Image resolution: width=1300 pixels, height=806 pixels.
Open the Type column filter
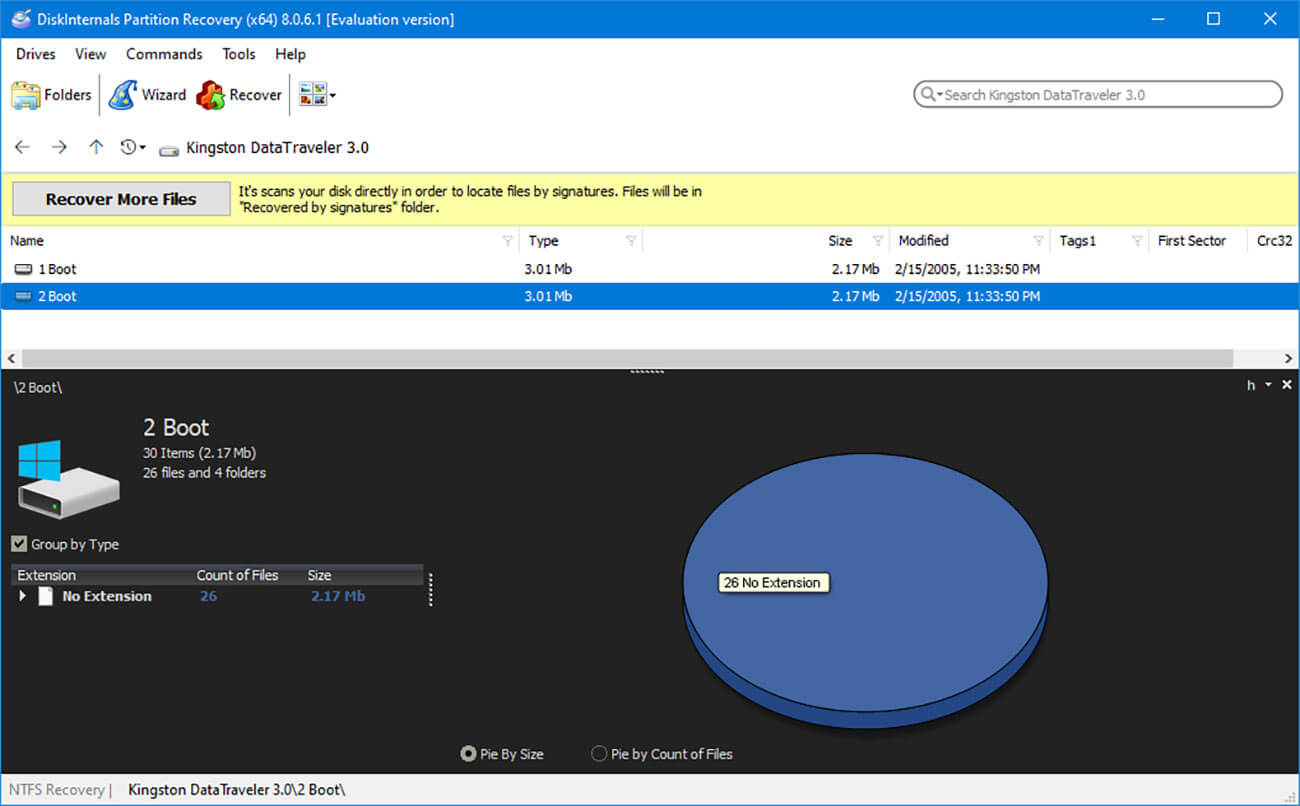631,241
